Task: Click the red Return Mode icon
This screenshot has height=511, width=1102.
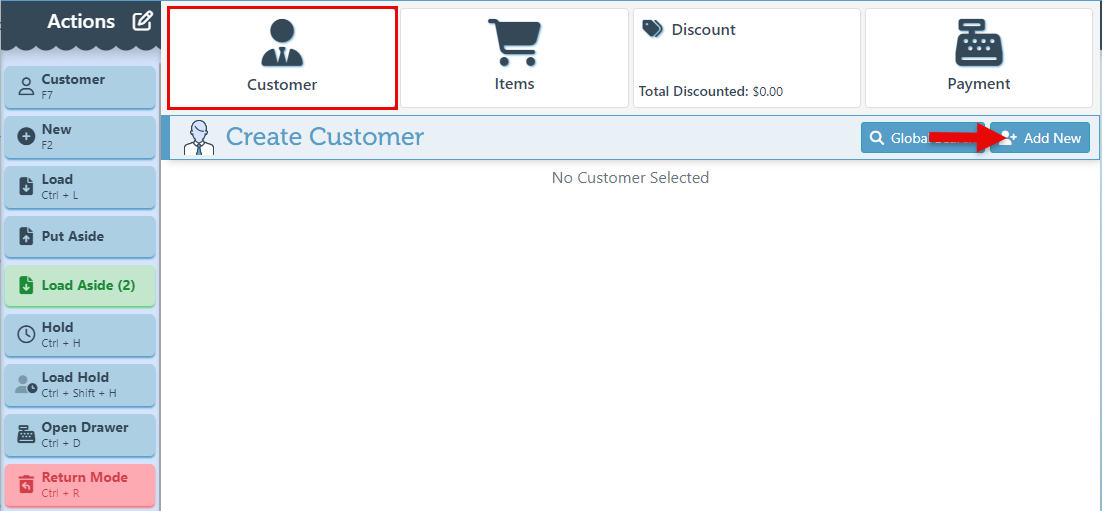Action: 27,484
